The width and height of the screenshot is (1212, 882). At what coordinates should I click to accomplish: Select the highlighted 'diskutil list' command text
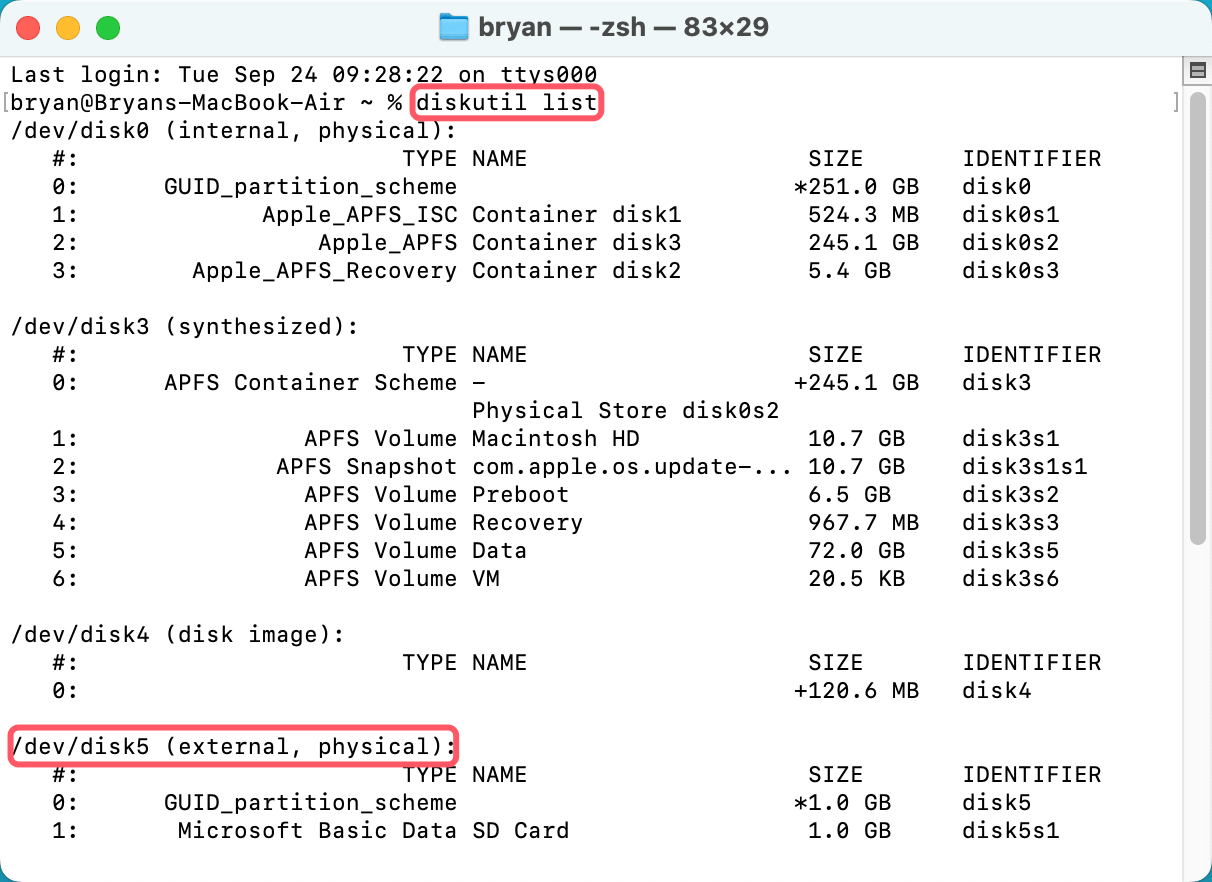click(x=505, y=102)
